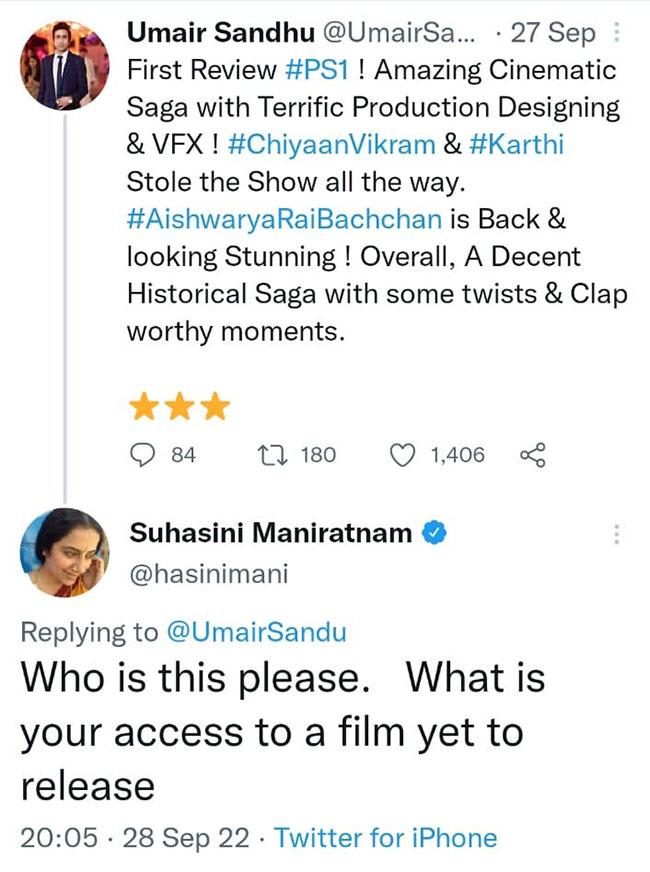
Task: Open more options on Suhasini's reply
Action: coord(616,535)
